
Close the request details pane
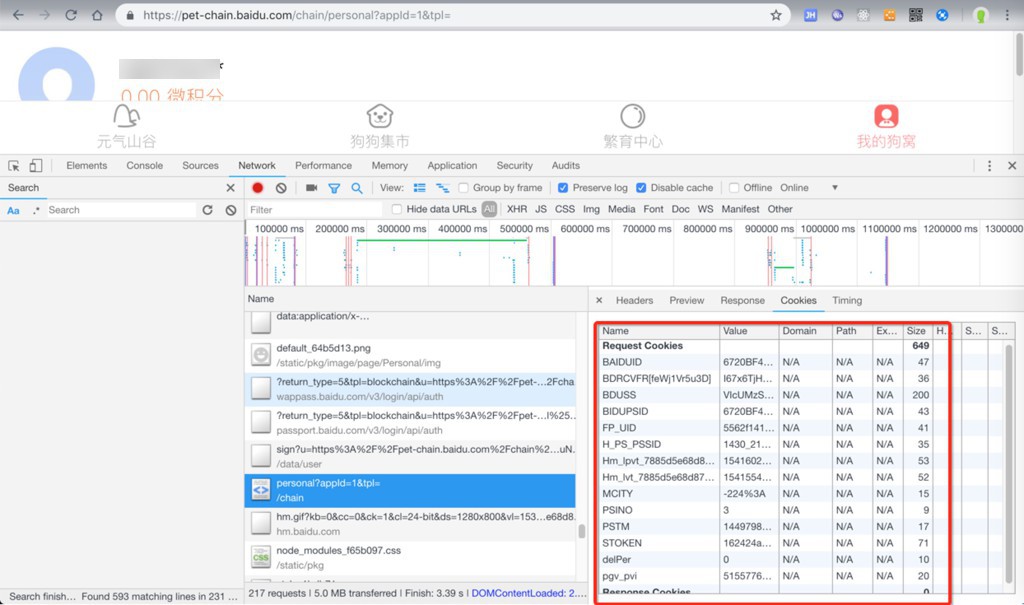coord(599,301)
